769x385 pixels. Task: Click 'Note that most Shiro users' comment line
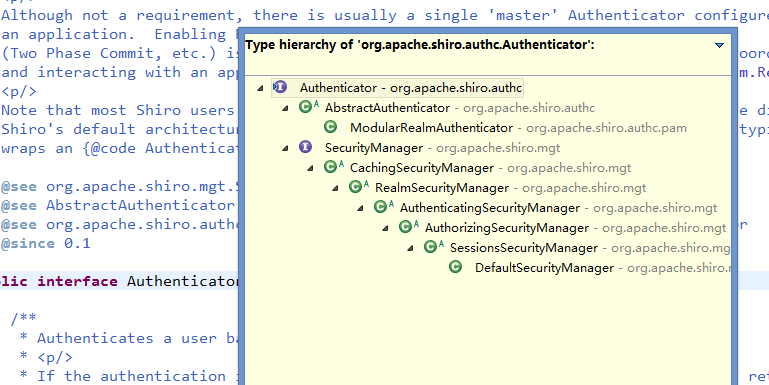pyautogui.click(x=118, y=110)
